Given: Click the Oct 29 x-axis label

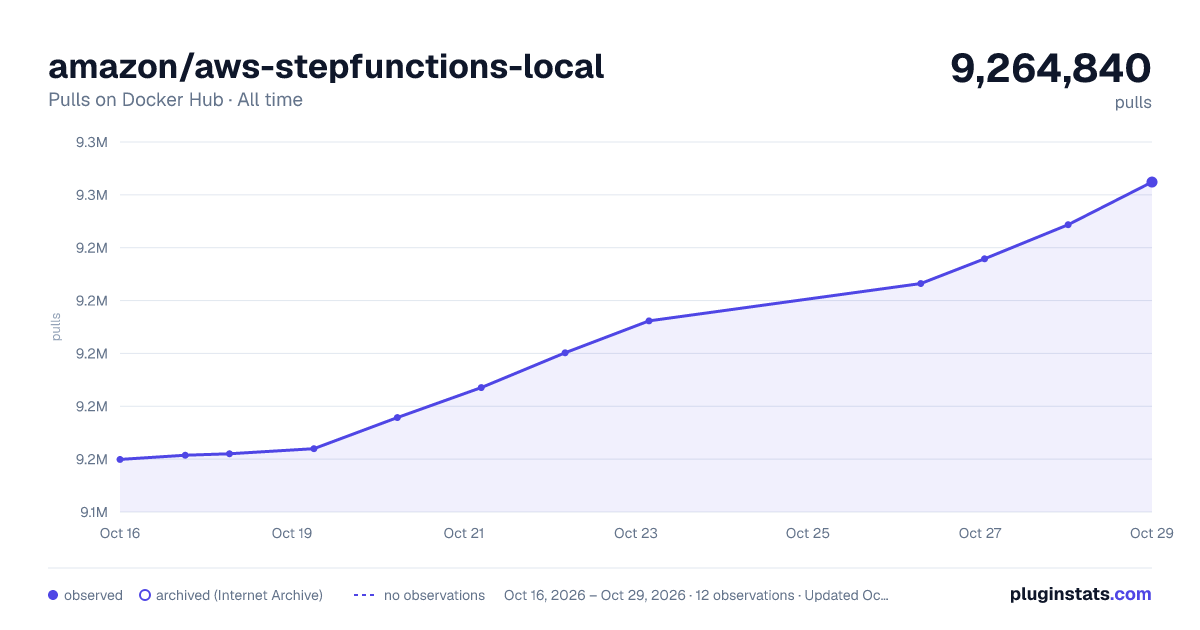Looking at the screenshot, I should (1151, 533).
